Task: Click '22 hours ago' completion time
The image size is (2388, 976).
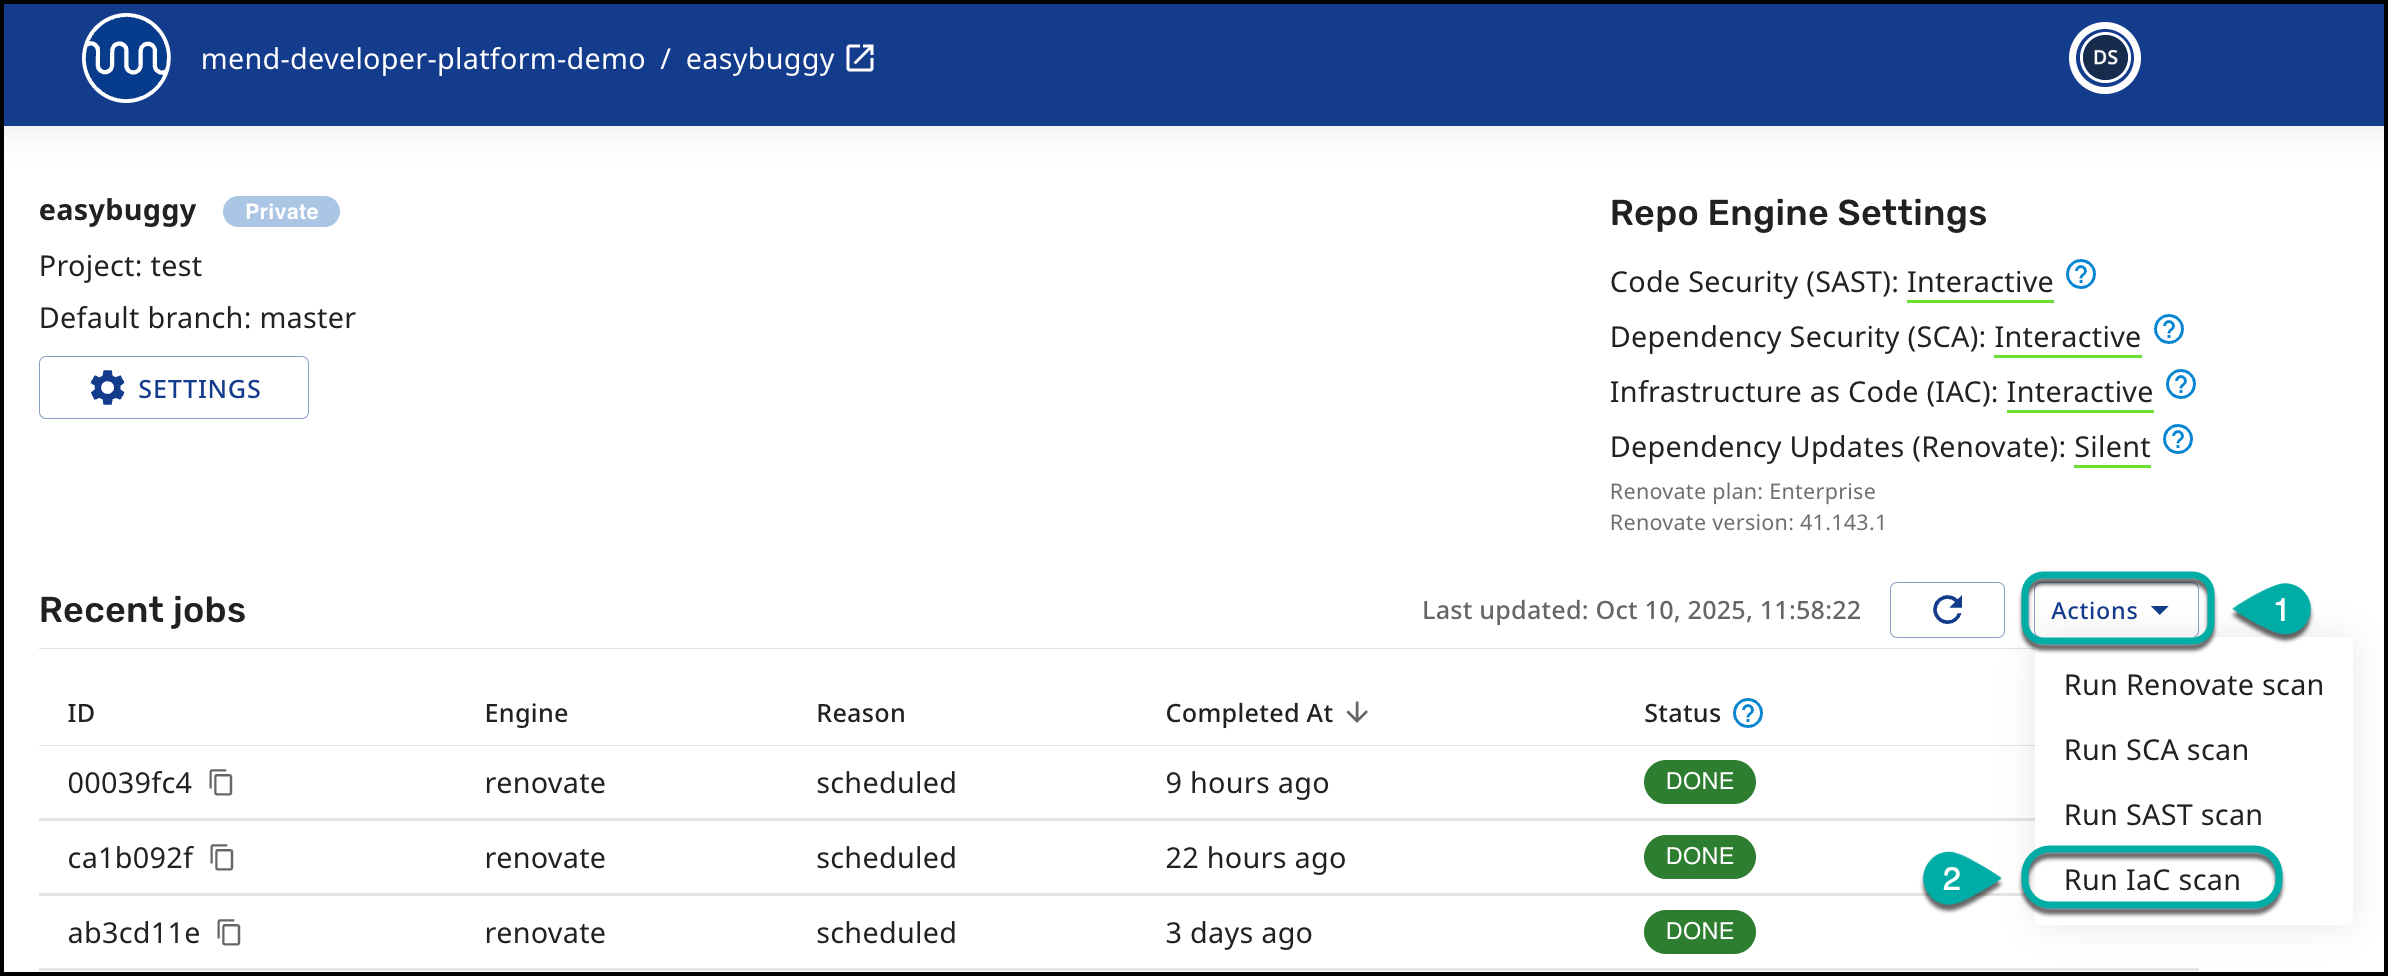Action: pos(1255,857)
